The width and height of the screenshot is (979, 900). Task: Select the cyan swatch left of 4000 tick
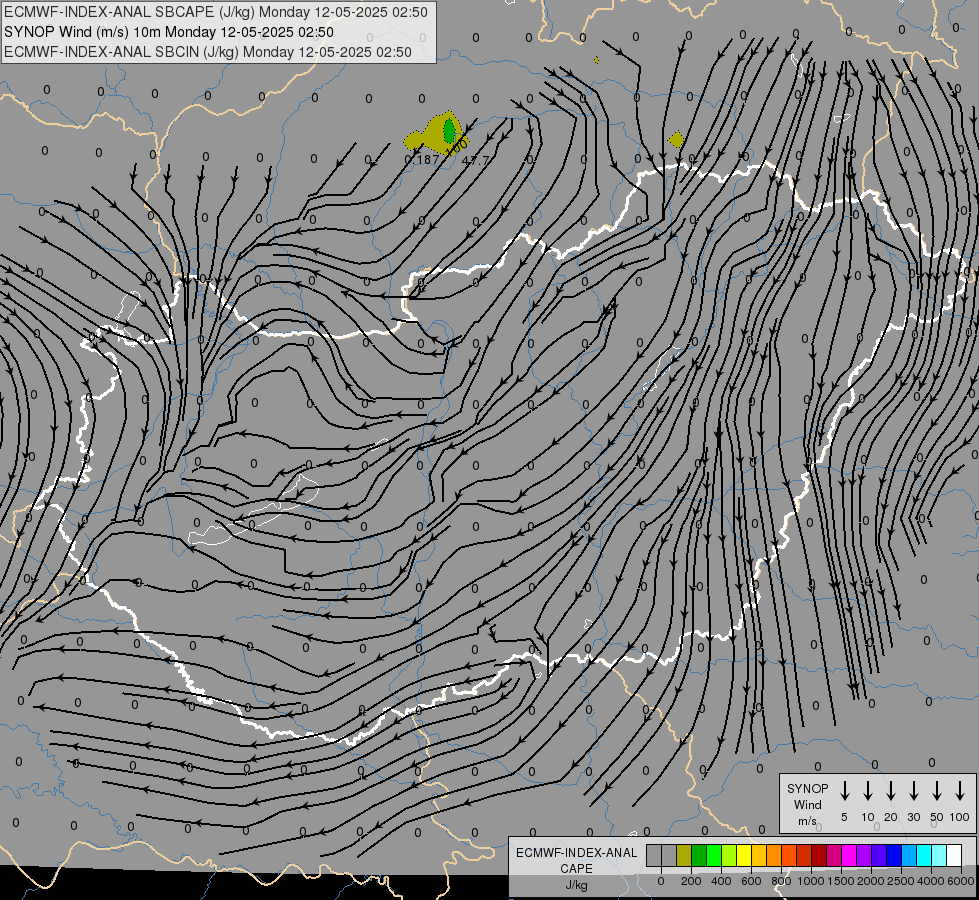point(923,855)
